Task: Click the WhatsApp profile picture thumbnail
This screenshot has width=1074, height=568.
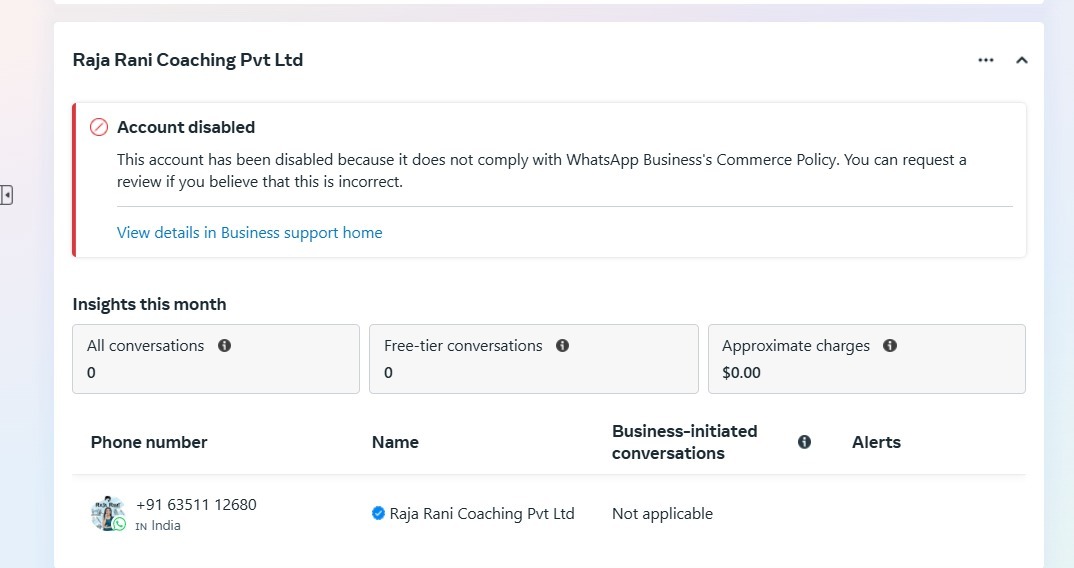Action: 107,513
